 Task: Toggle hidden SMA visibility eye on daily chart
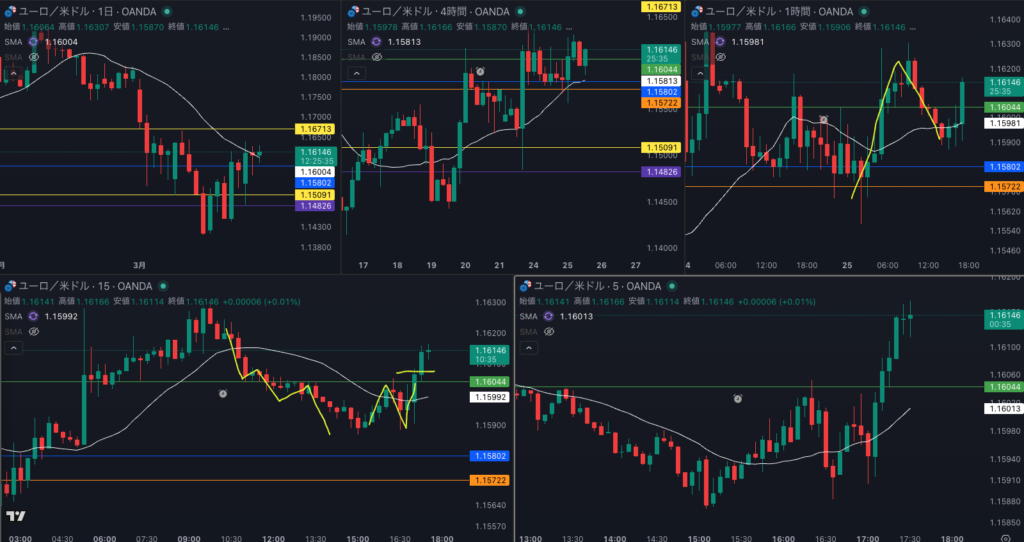[x=34, y=57]
